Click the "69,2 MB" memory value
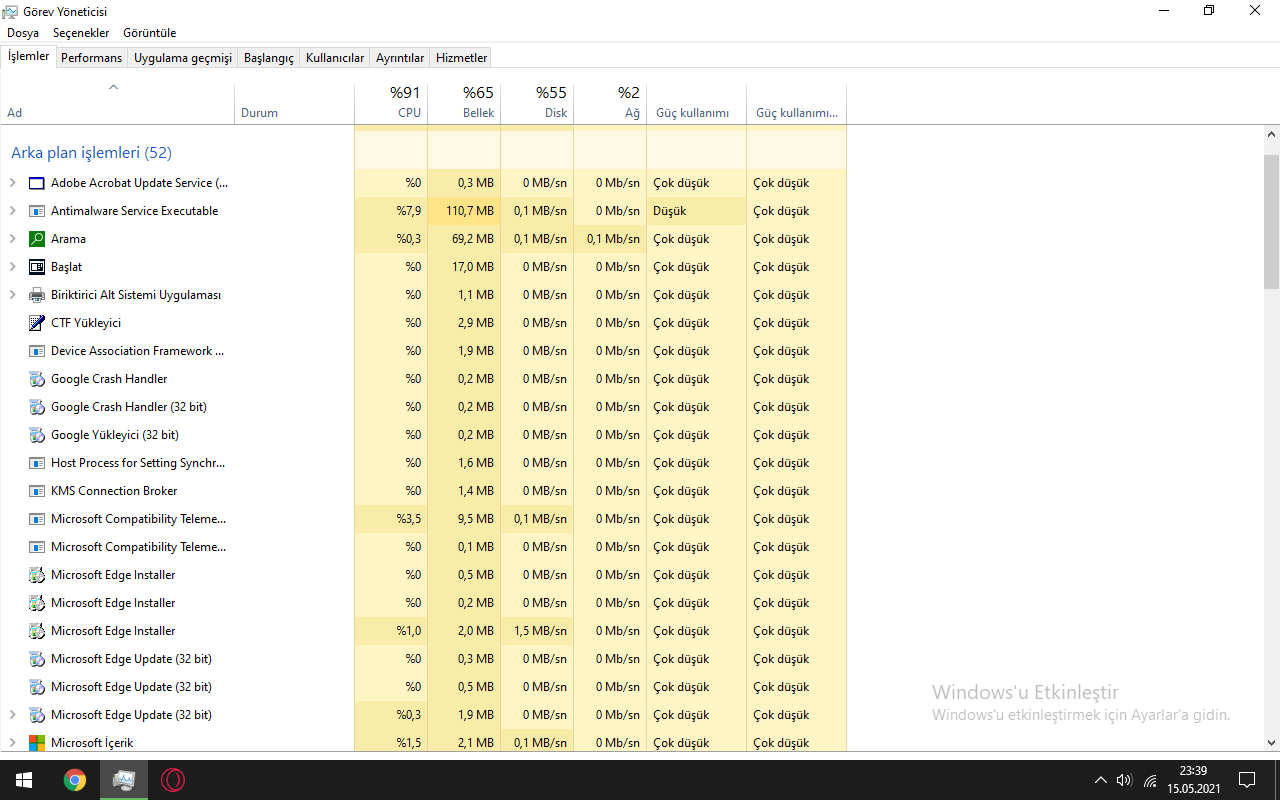1280x800 pixels. 473,239
